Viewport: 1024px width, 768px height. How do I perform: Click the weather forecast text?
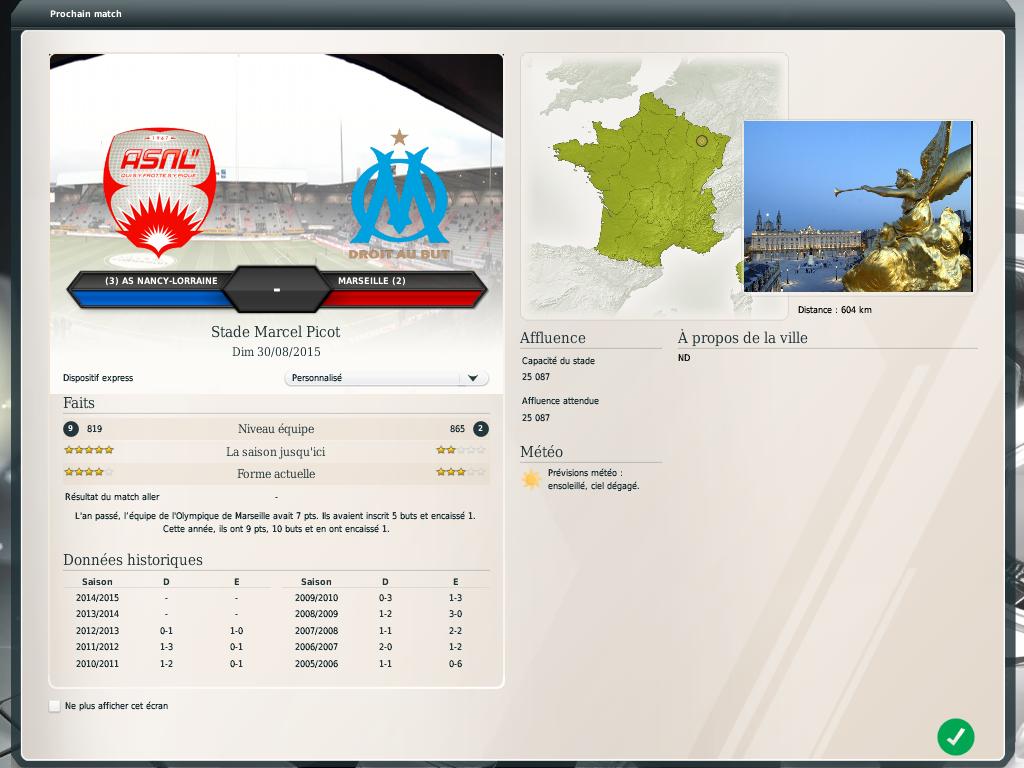point(594,479)
